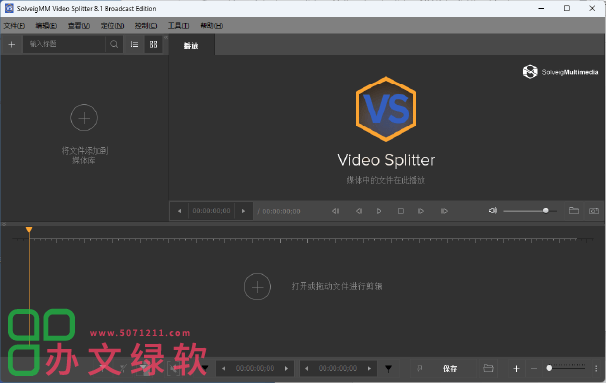Screen dimensions: 606x383
Task: Increase right marker time with right arrow
Action: tap(369, 369)
